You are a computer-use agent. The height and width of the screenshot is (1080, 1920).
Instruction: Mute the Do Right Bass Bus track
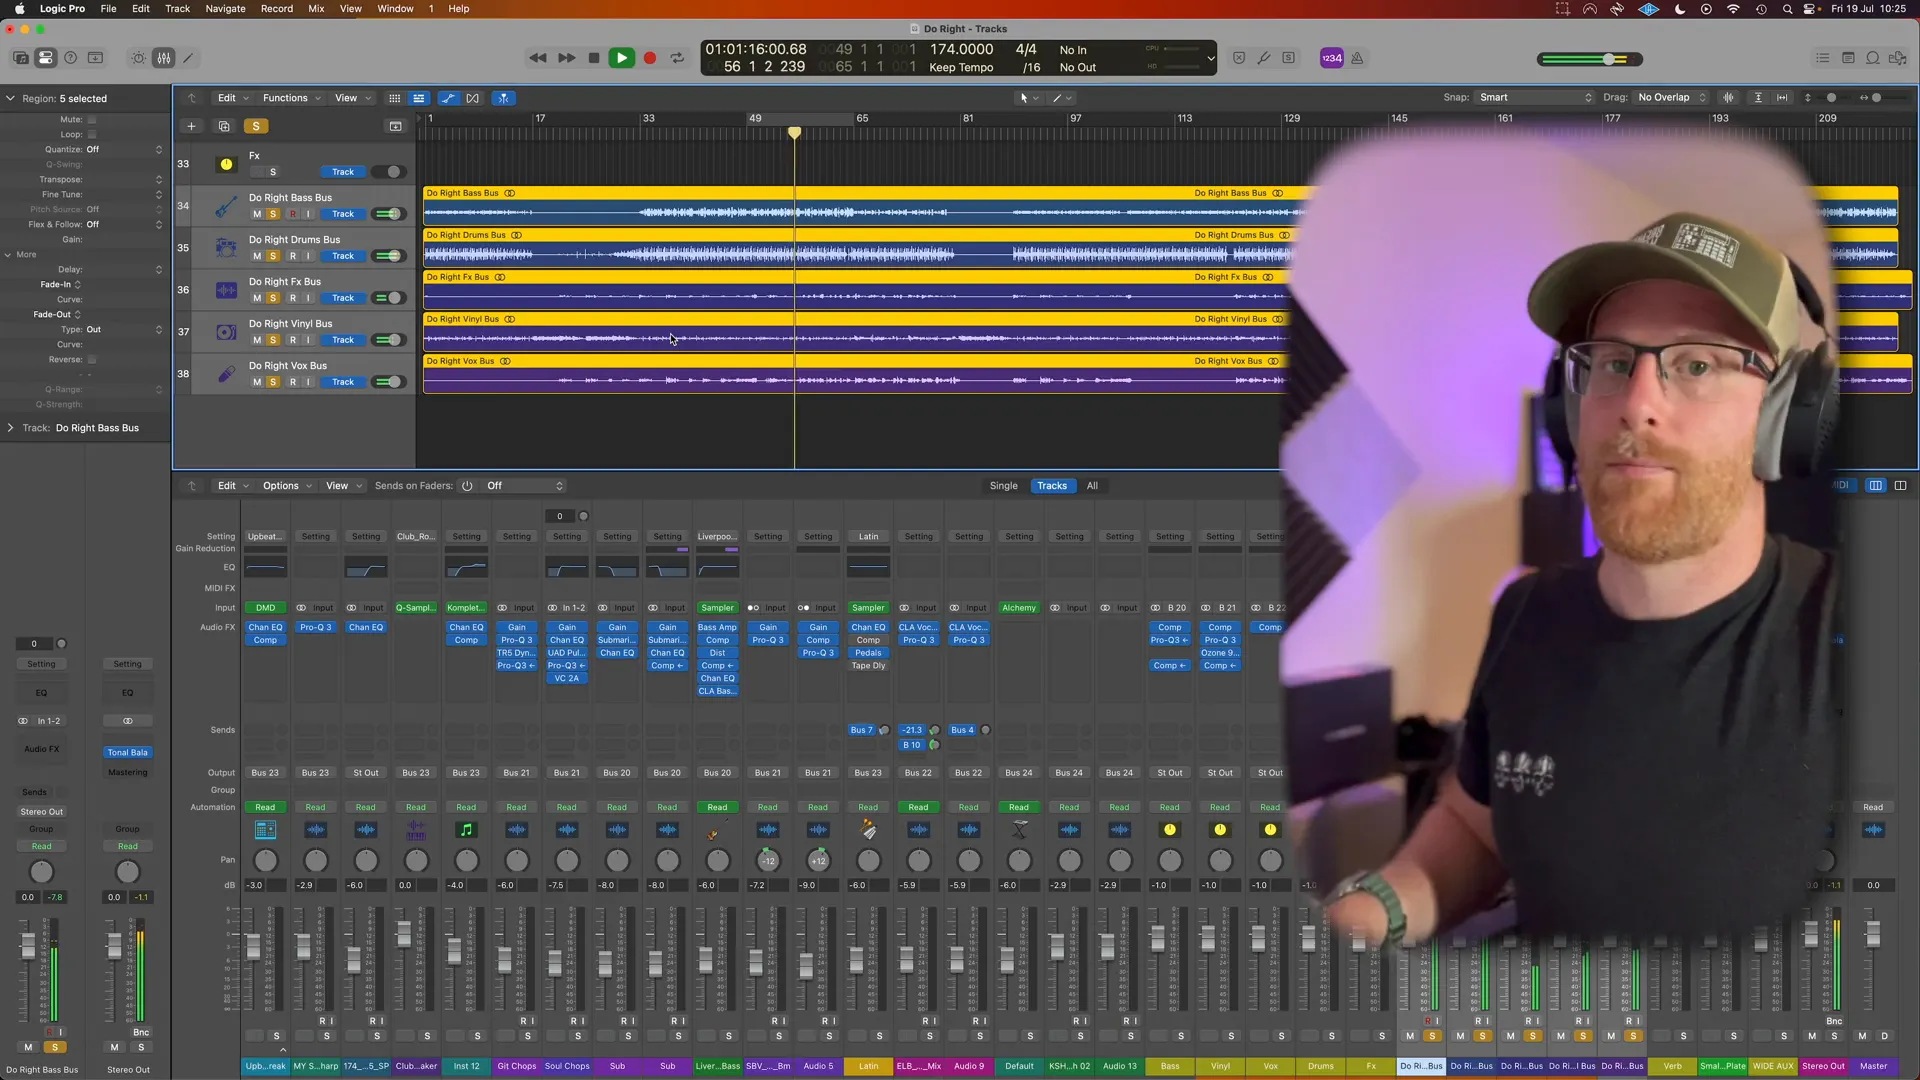pyautogui.click(x=257, y=214)
